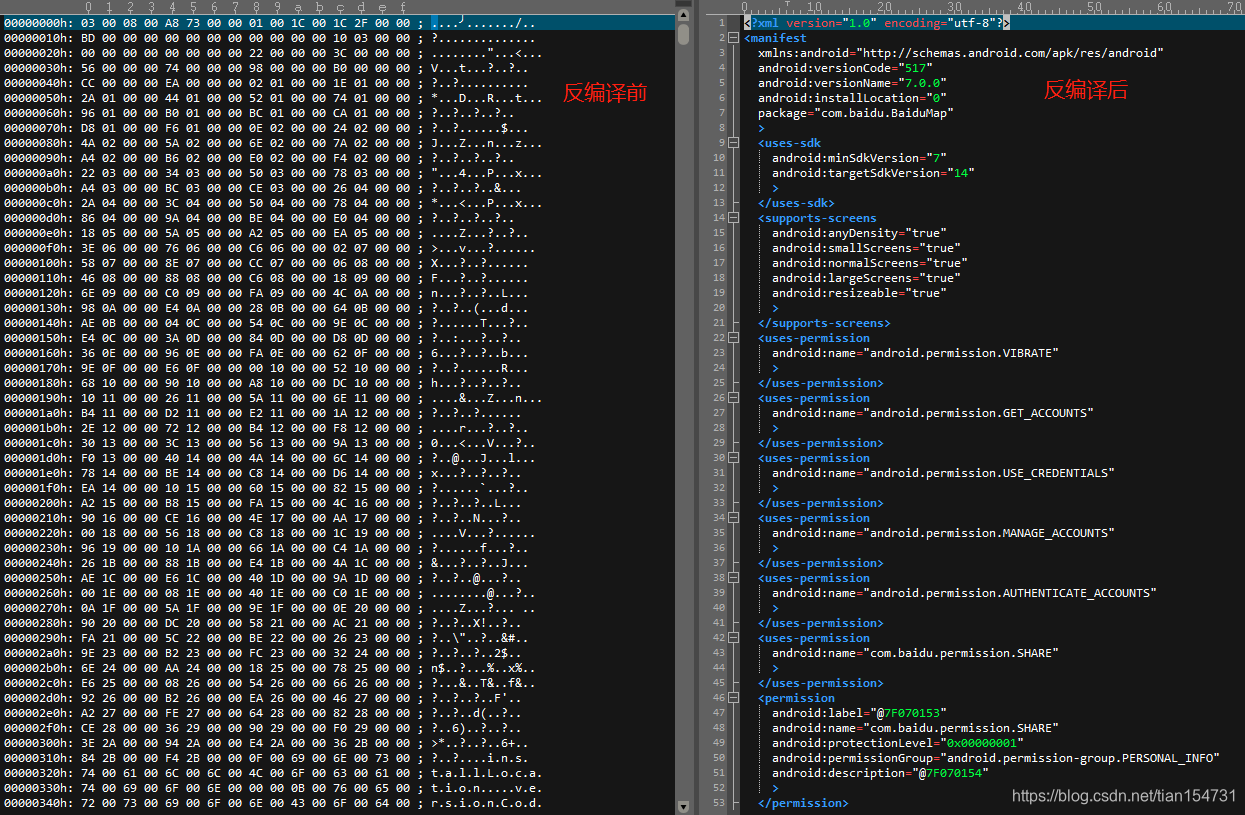Click the android.permission.USE_CREDENTIALS line
This screenshot has height=815, width=1245.
(943, 473)
